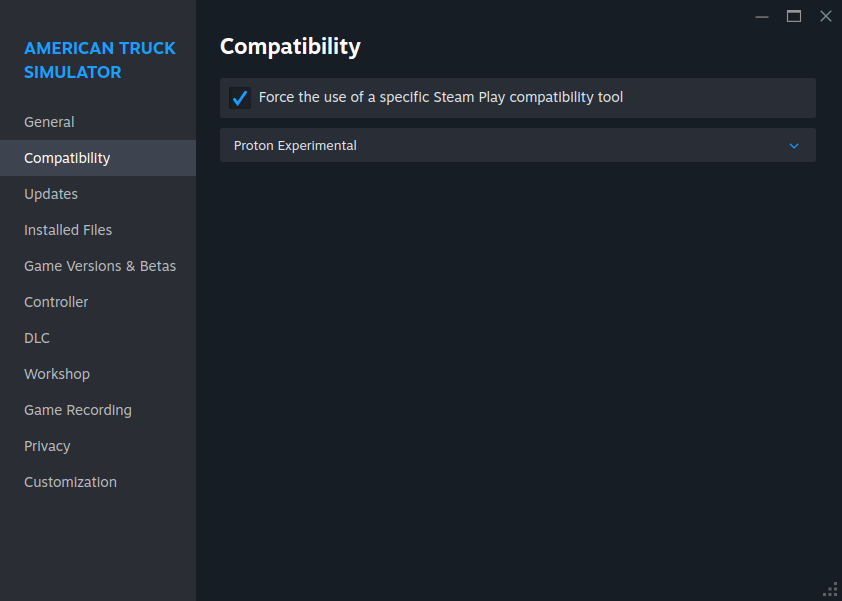Open the General settings section
Screen dimensions: 842x601
[x=98, y=122]
